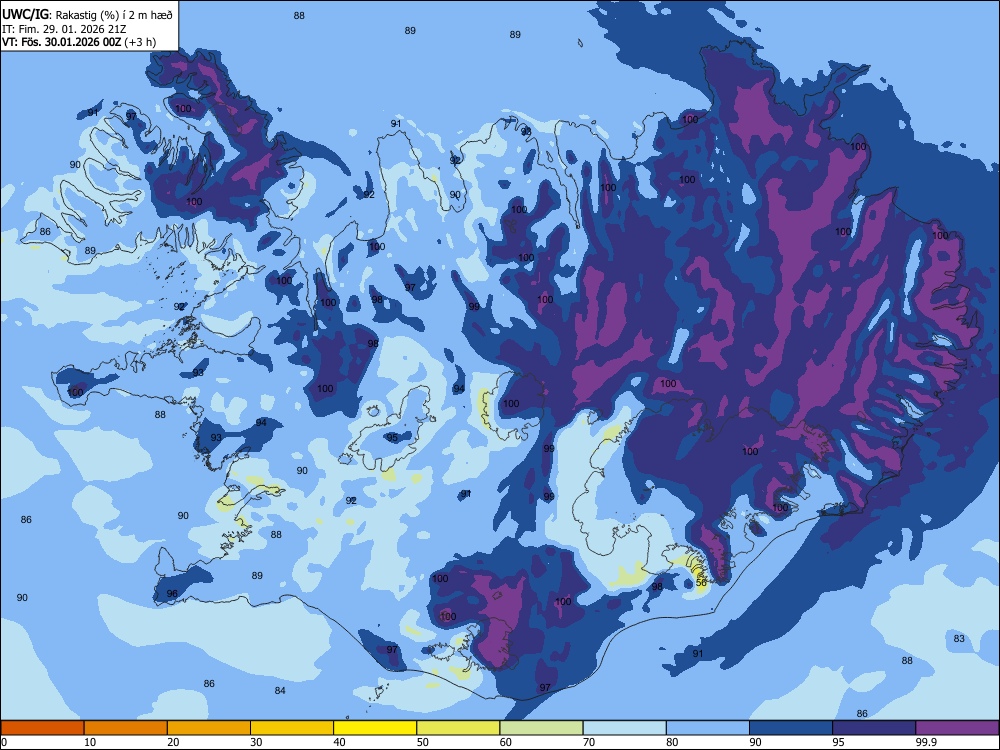The image size is (1000, 750).
Task: Select the pale blue 70–80 legend swatch
Action: point(624,728)
